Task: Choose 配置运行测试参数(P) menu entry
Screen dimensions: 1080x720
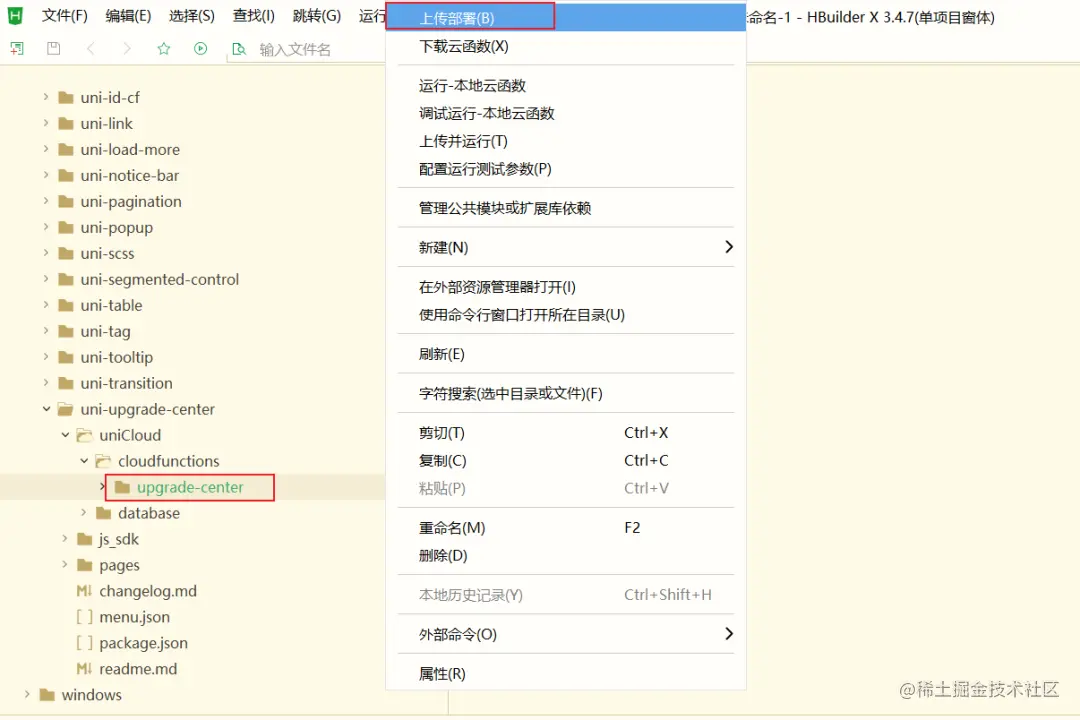Action: (566, 169)
